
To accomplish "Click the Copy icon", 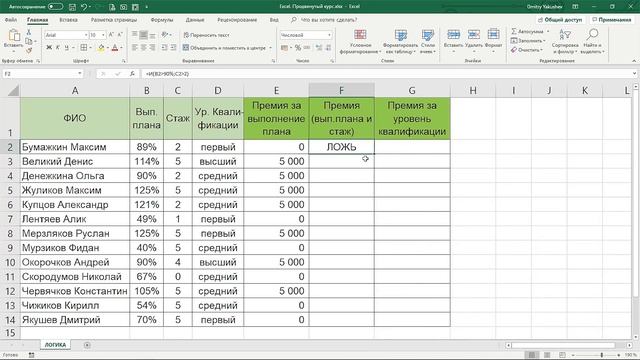I will pyautogui.click(x=28, y=41).
